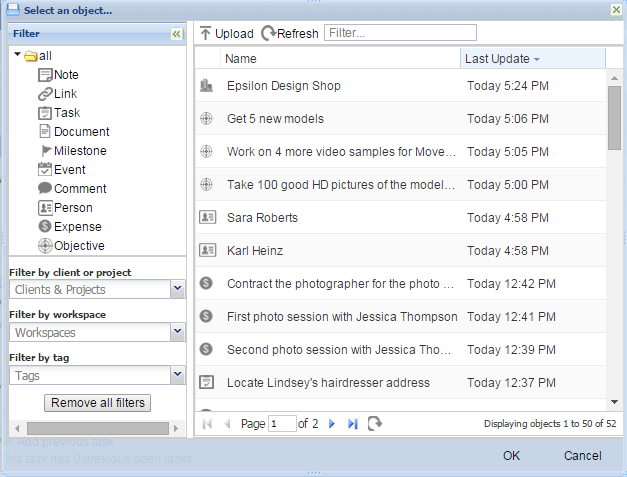Click the paging reload icon

coord(375,424)
